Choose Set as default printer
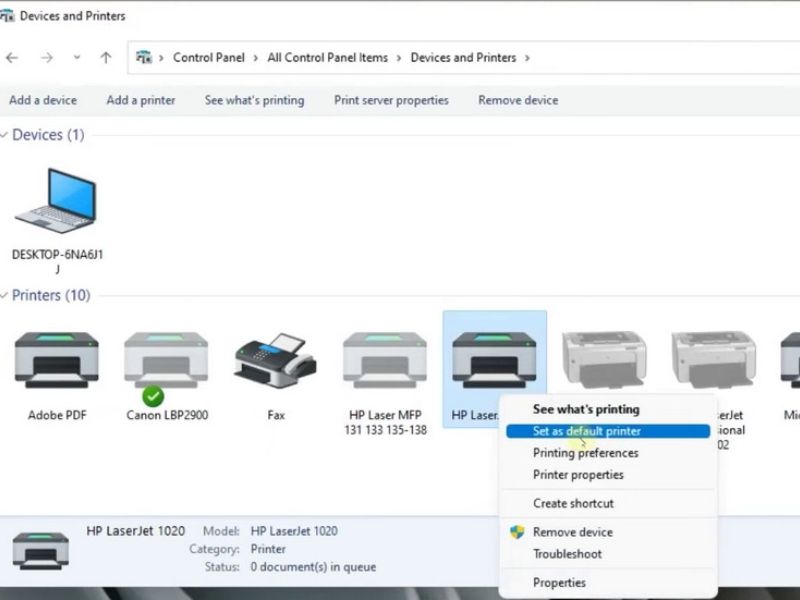Image resolution: width=800 pixels, height=600 pixels. point(587,431)
